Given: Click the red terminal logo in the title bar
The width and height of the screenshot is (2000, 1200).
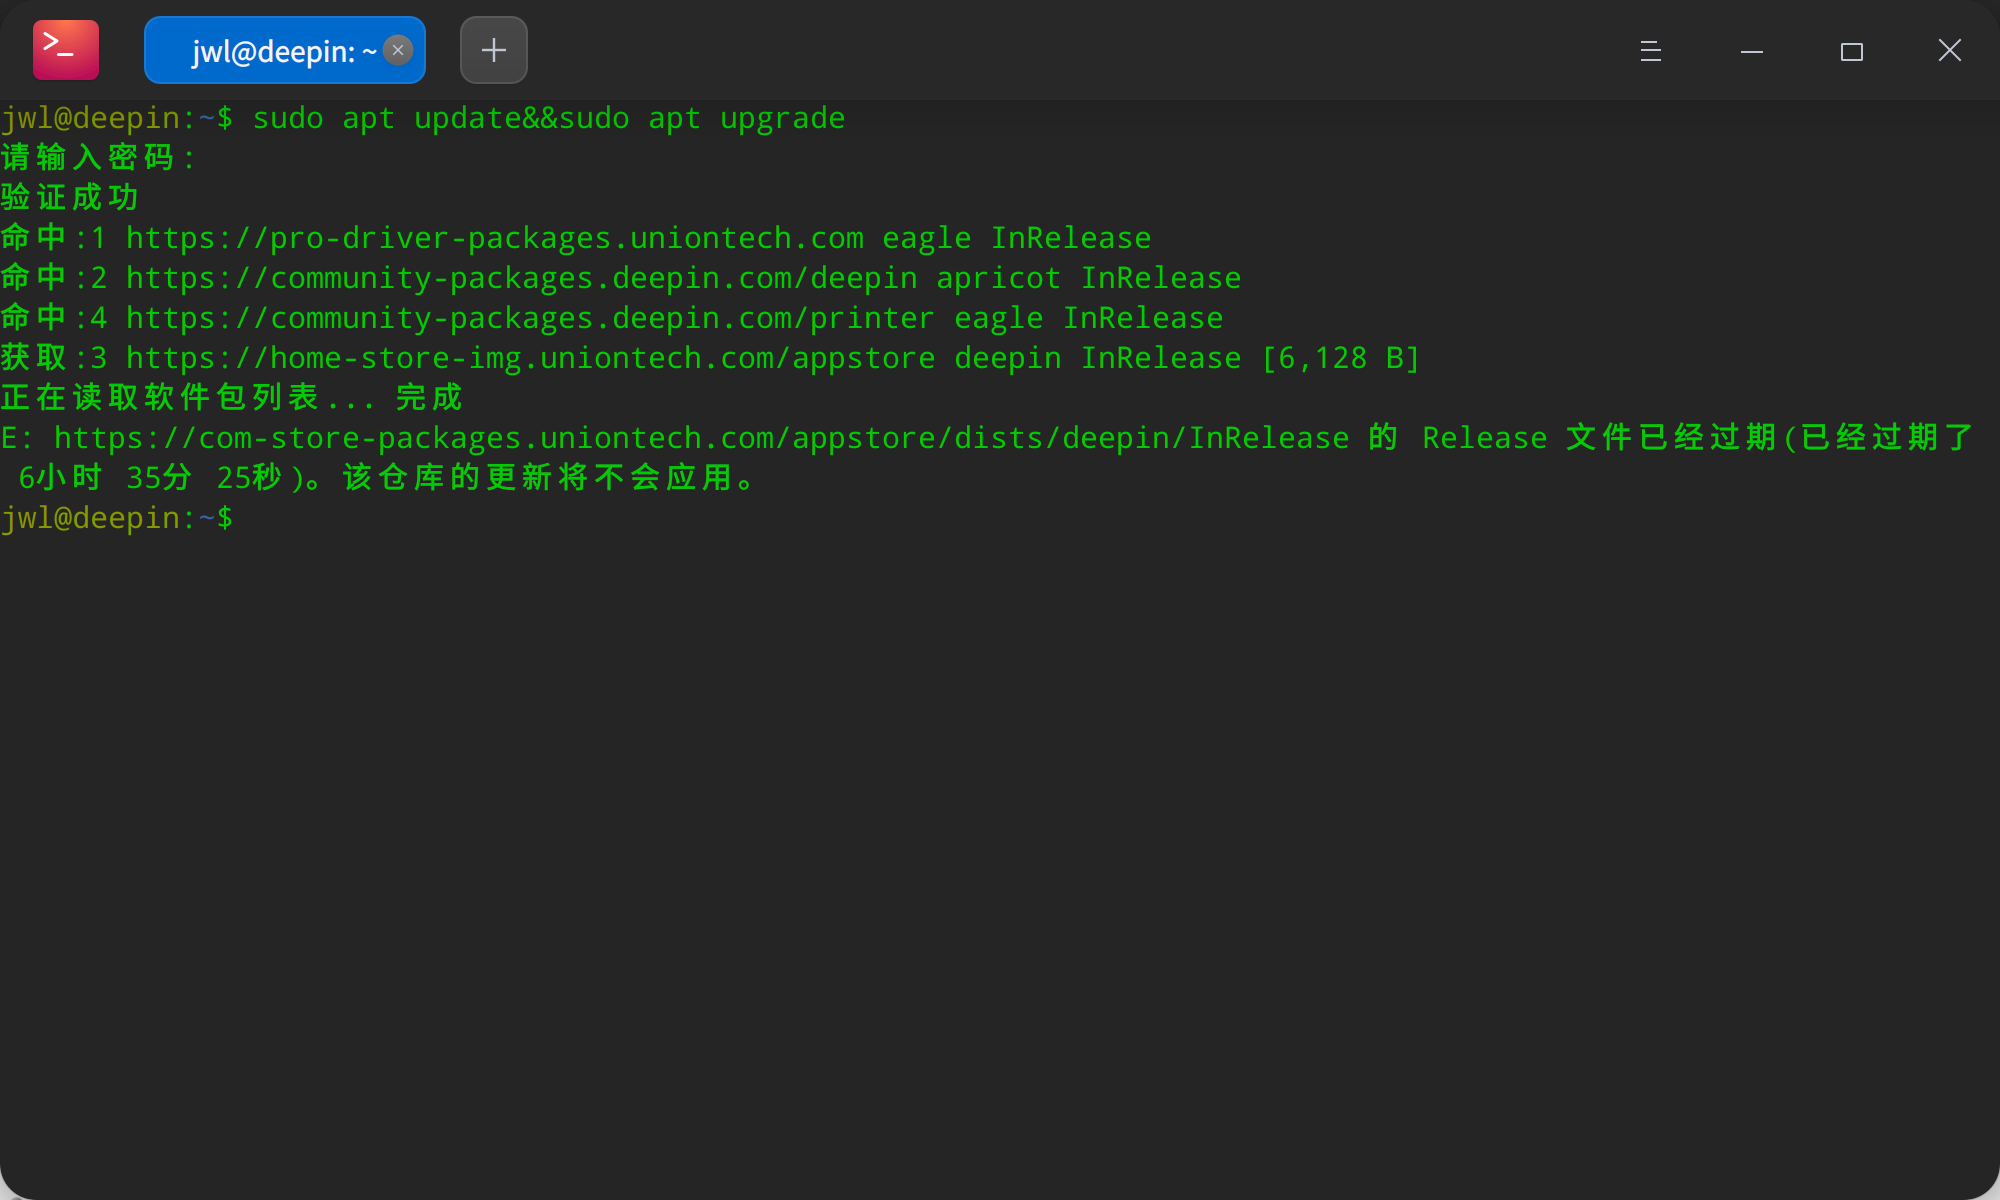Looking at the screenshot, I should click(x=65, y=49).
